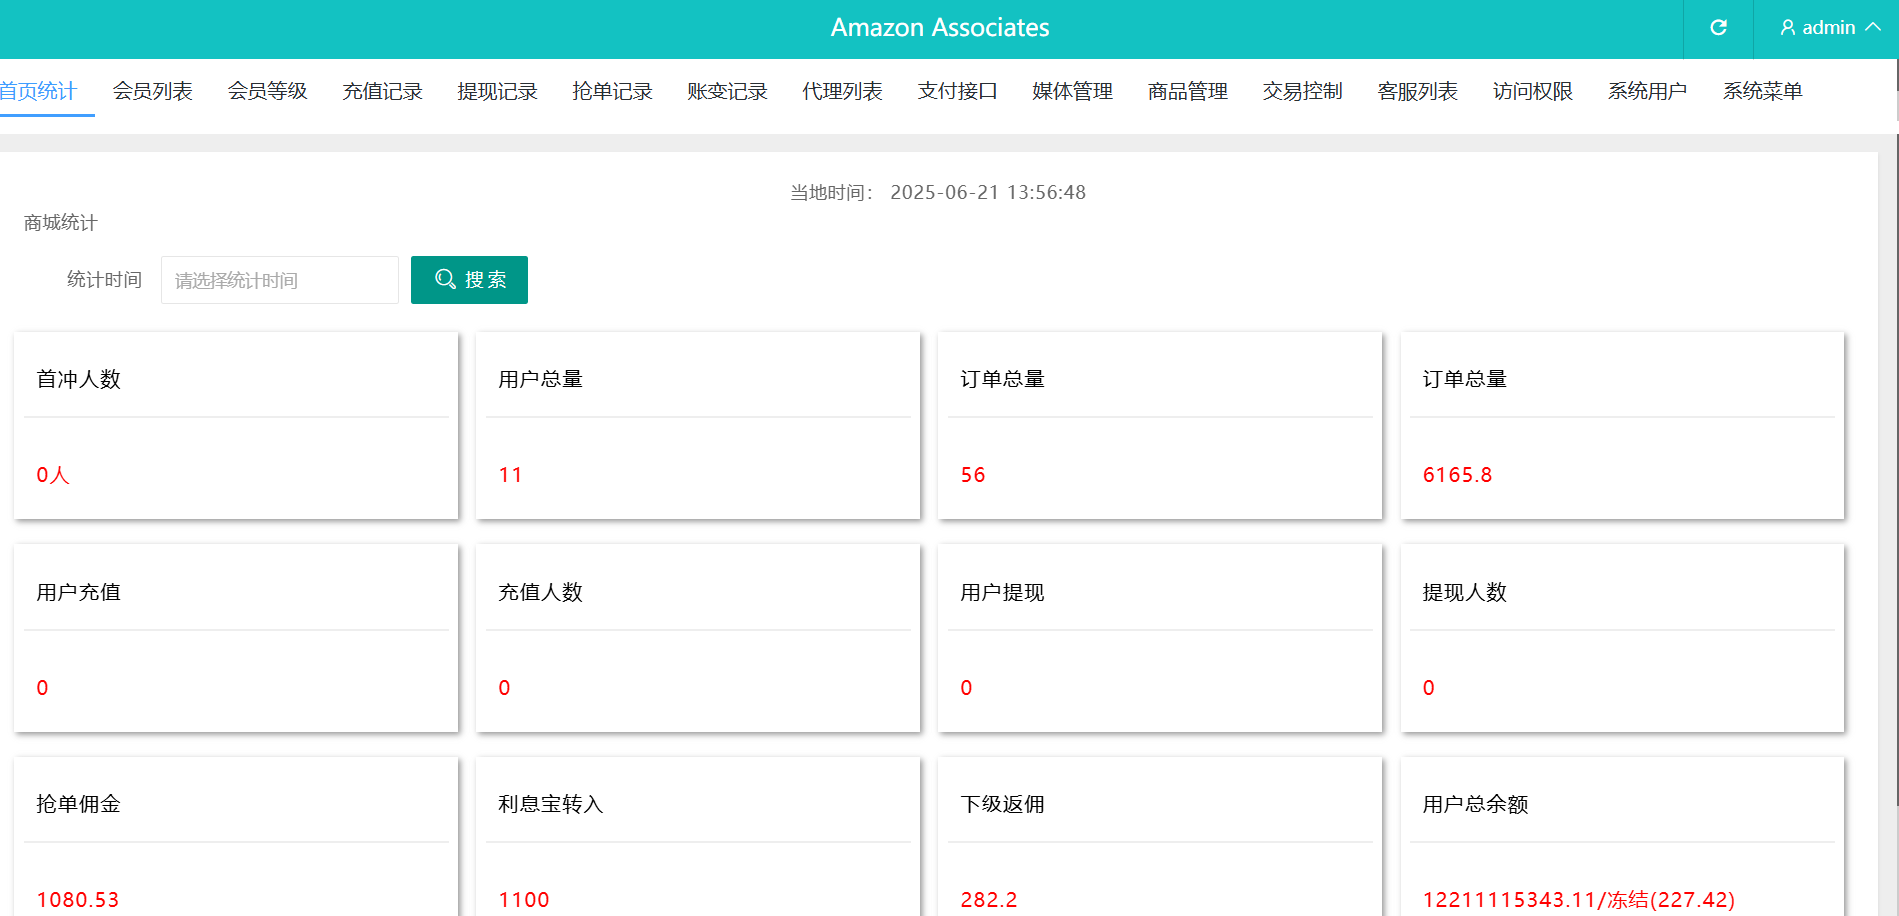Open the 商品管理 section
The image size is (1899, 916).
click(1187, 91)
